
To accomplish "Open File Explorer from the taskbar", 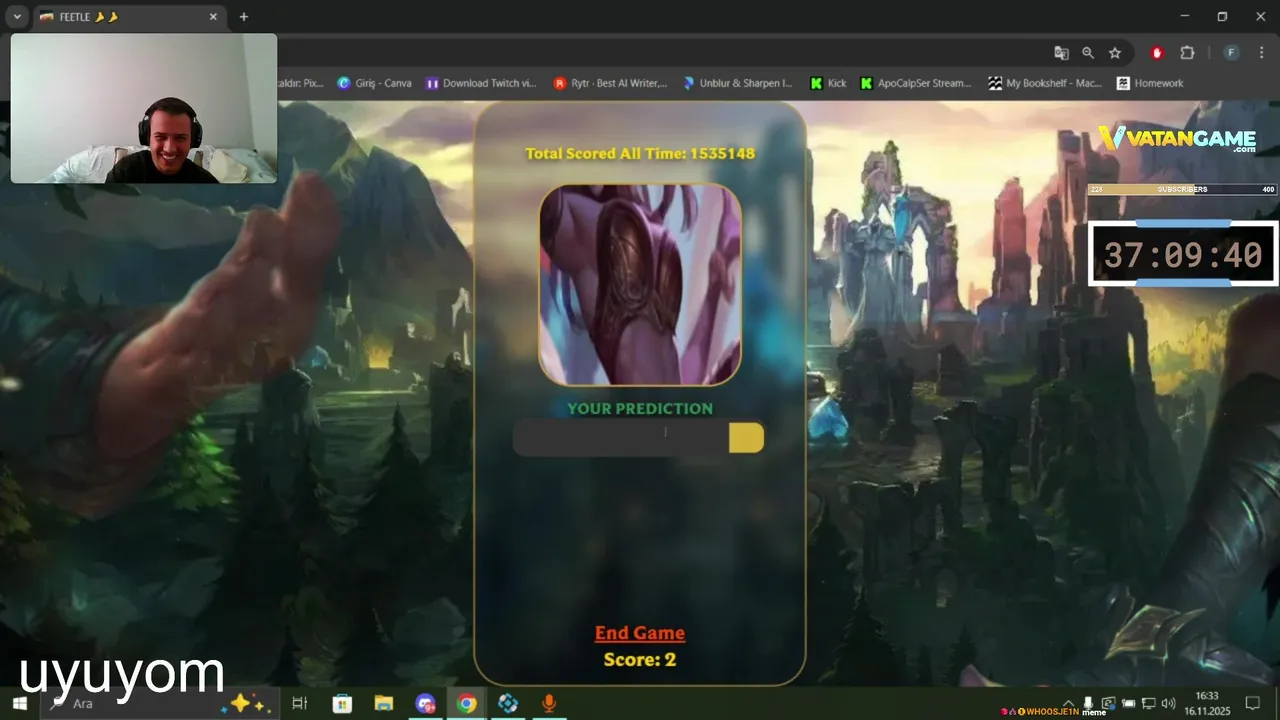I will (384, 704).
